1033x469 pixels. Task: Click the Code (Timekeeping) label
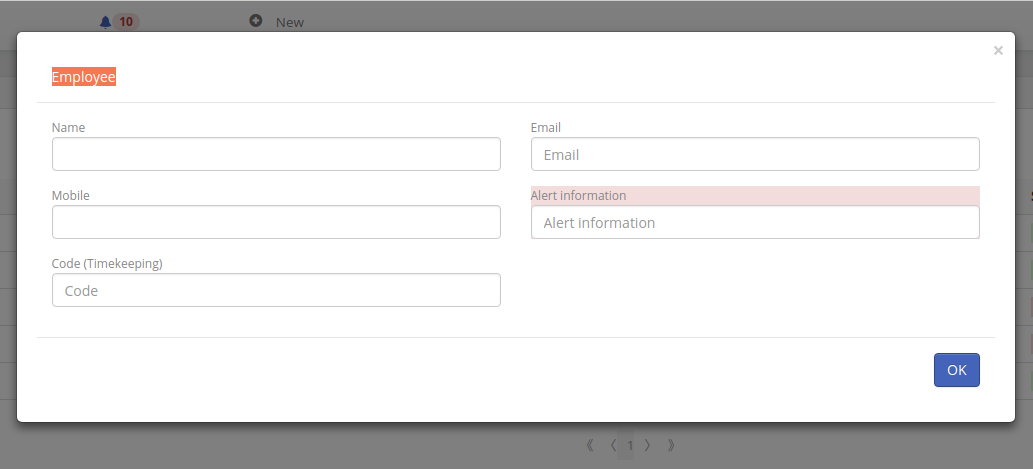107,263
